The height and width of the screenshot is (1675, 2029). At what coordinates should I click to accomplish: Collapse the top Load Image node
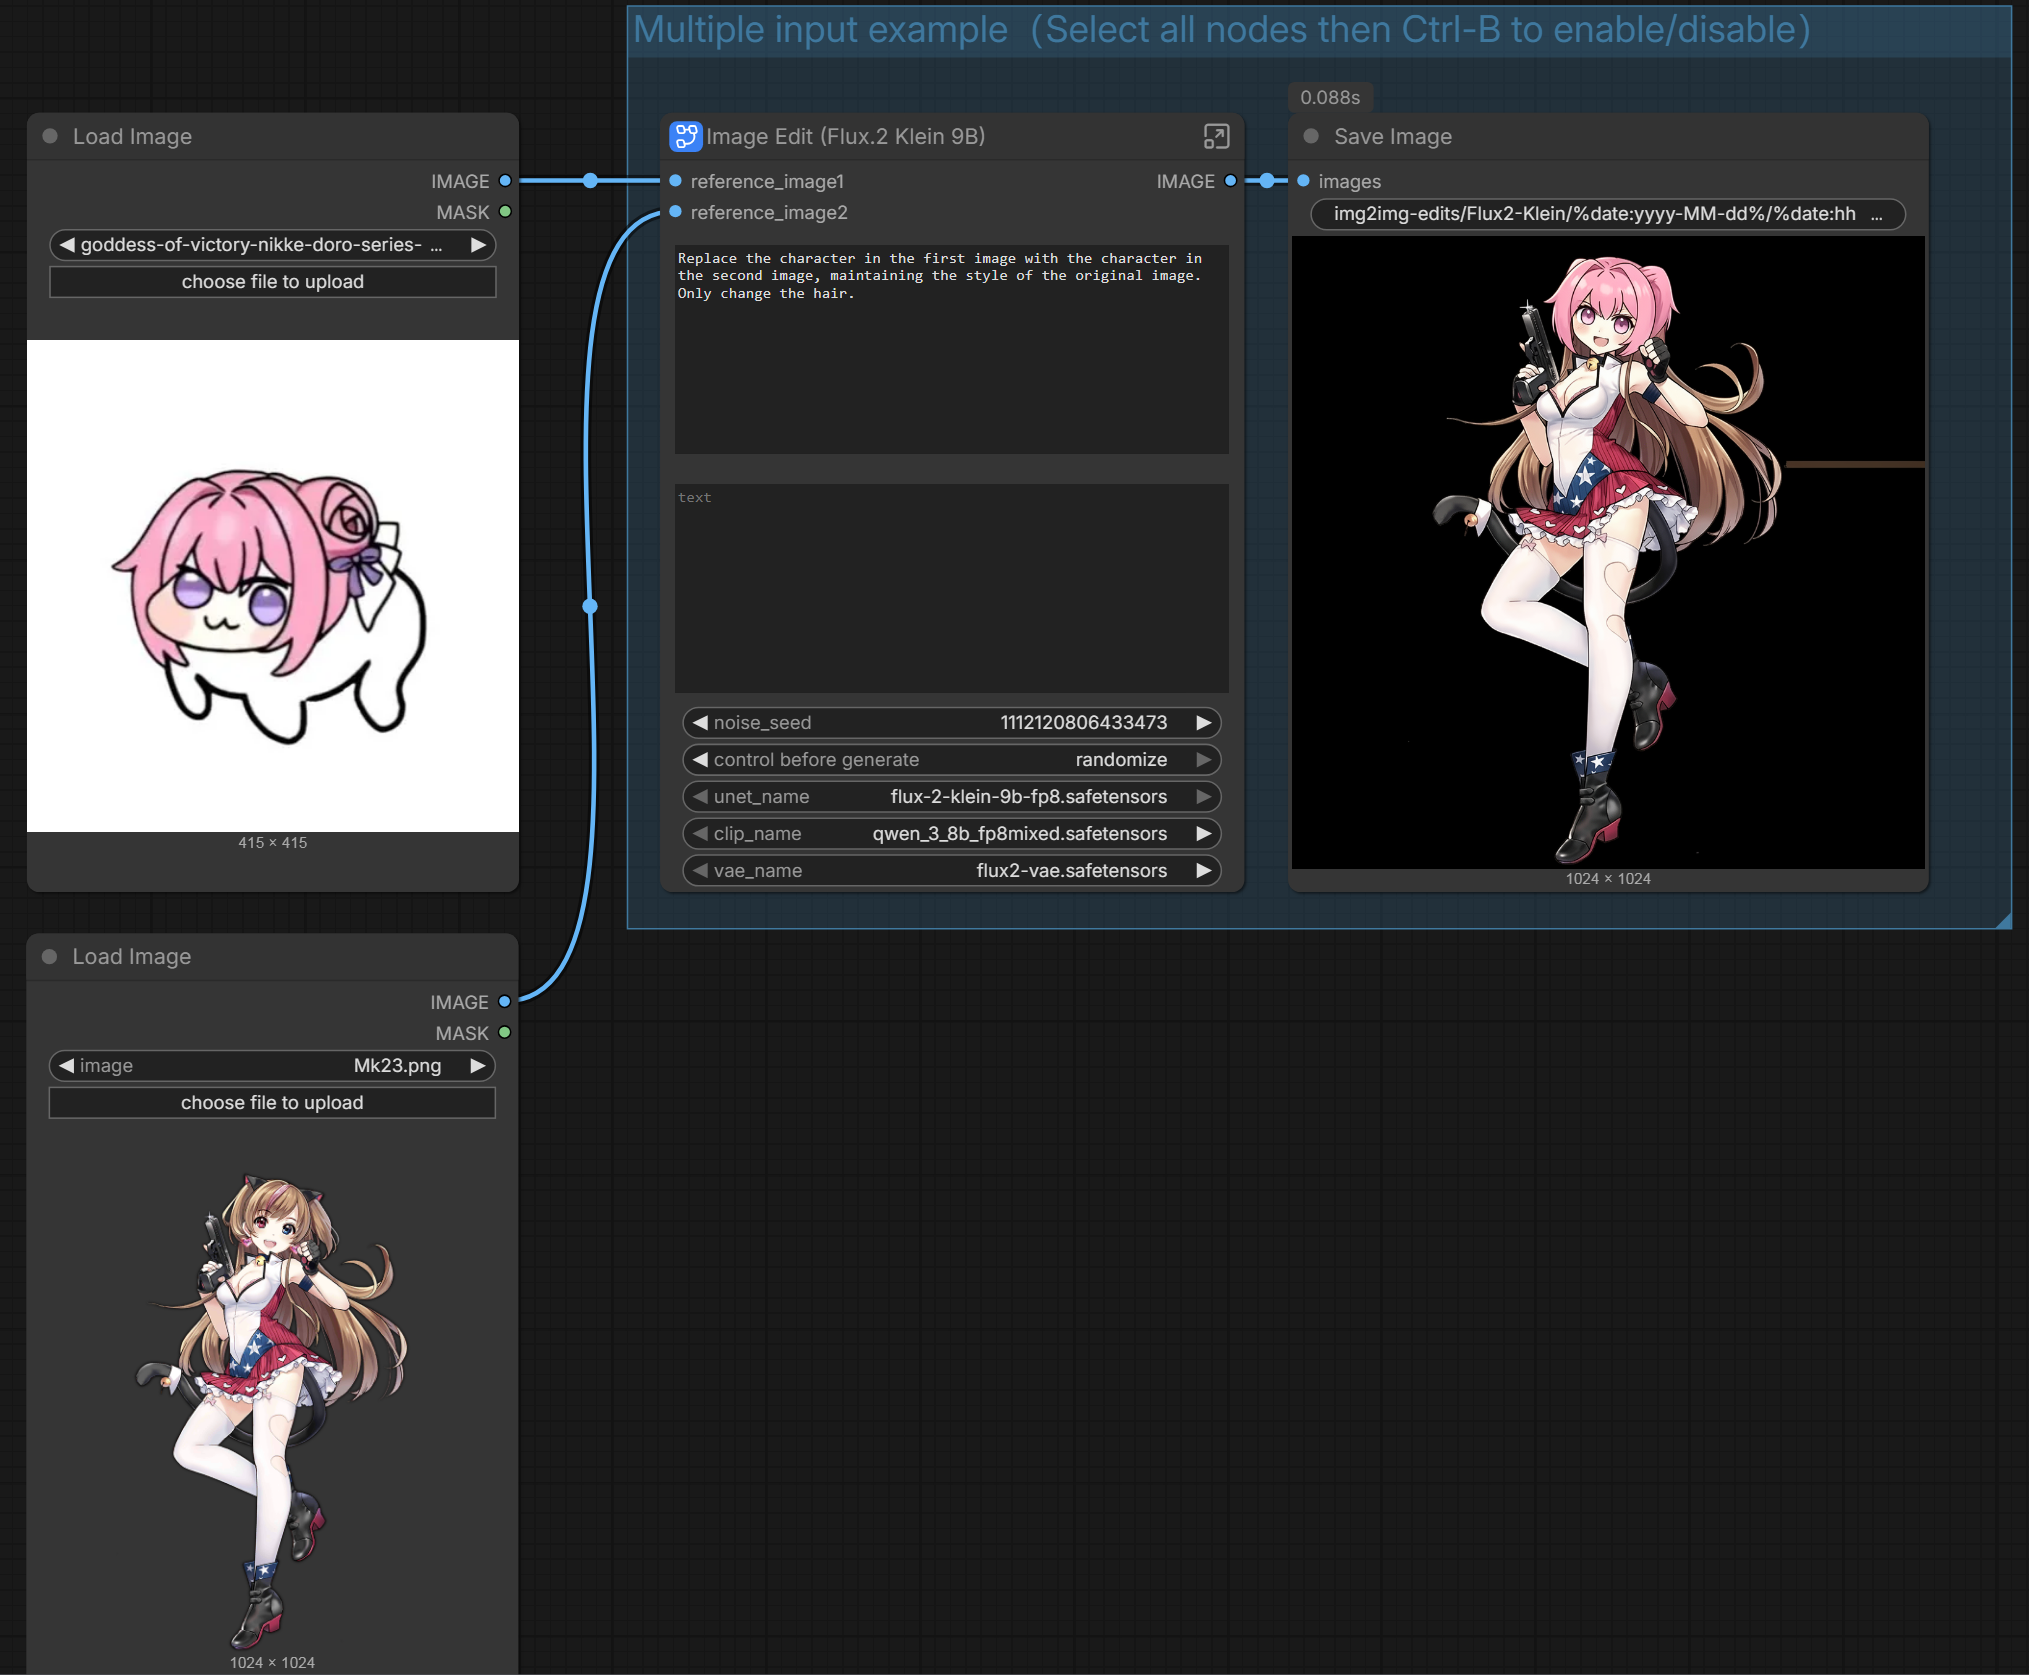click(x=50, y=137)
